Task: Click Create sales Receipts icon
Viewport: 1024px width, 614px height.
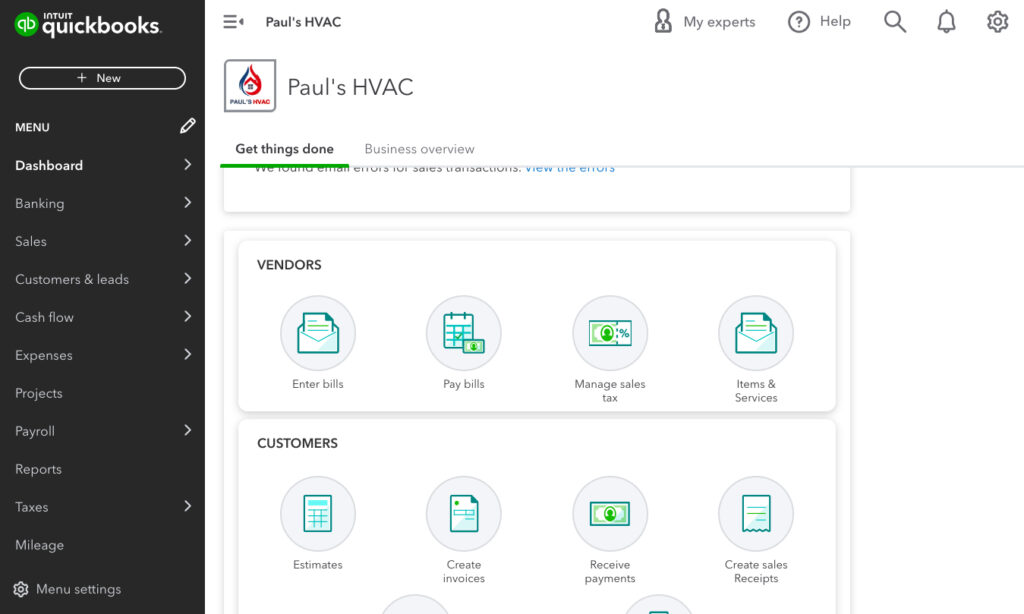Action: point(755,513)
